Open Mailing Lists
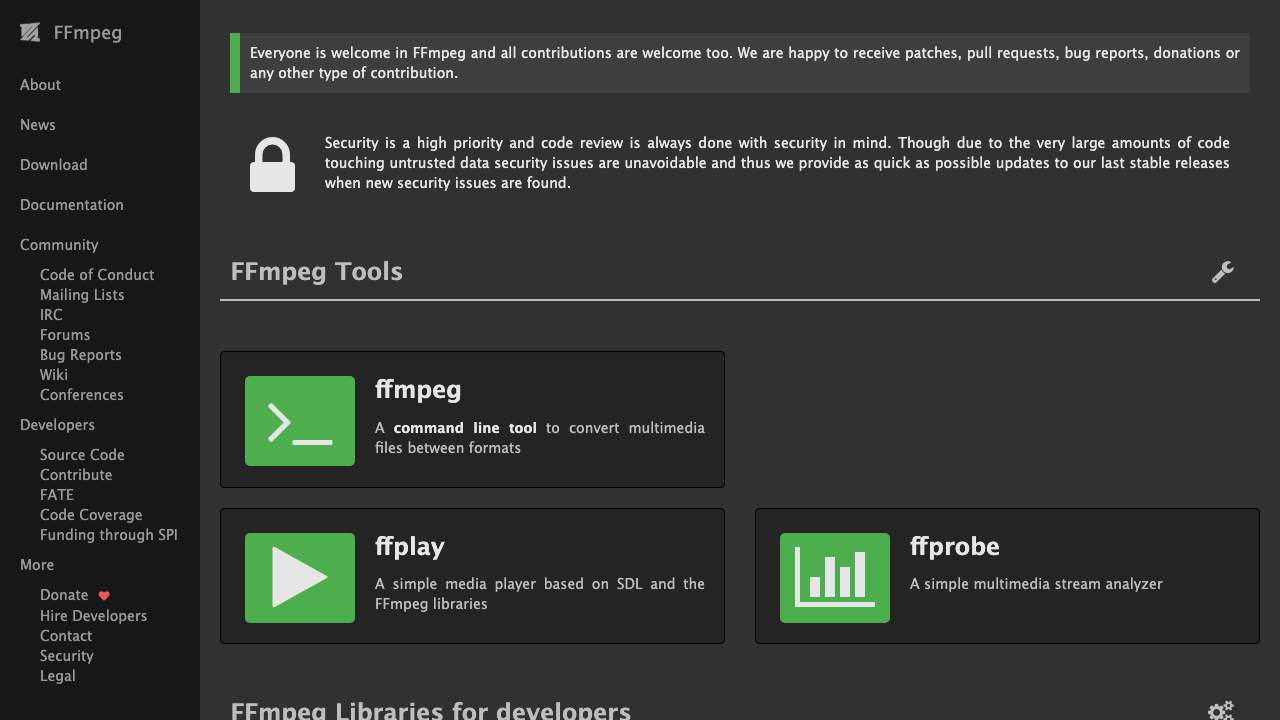Viewport: 1280px width, 720px height. point(82,295)
